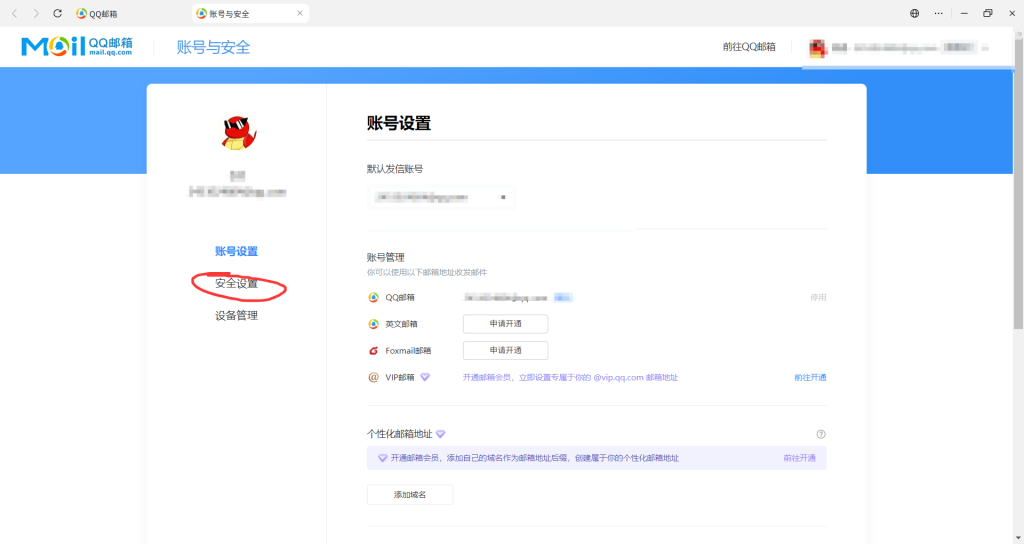Click the Foxmail邮箱 red icon

[374, 351]
